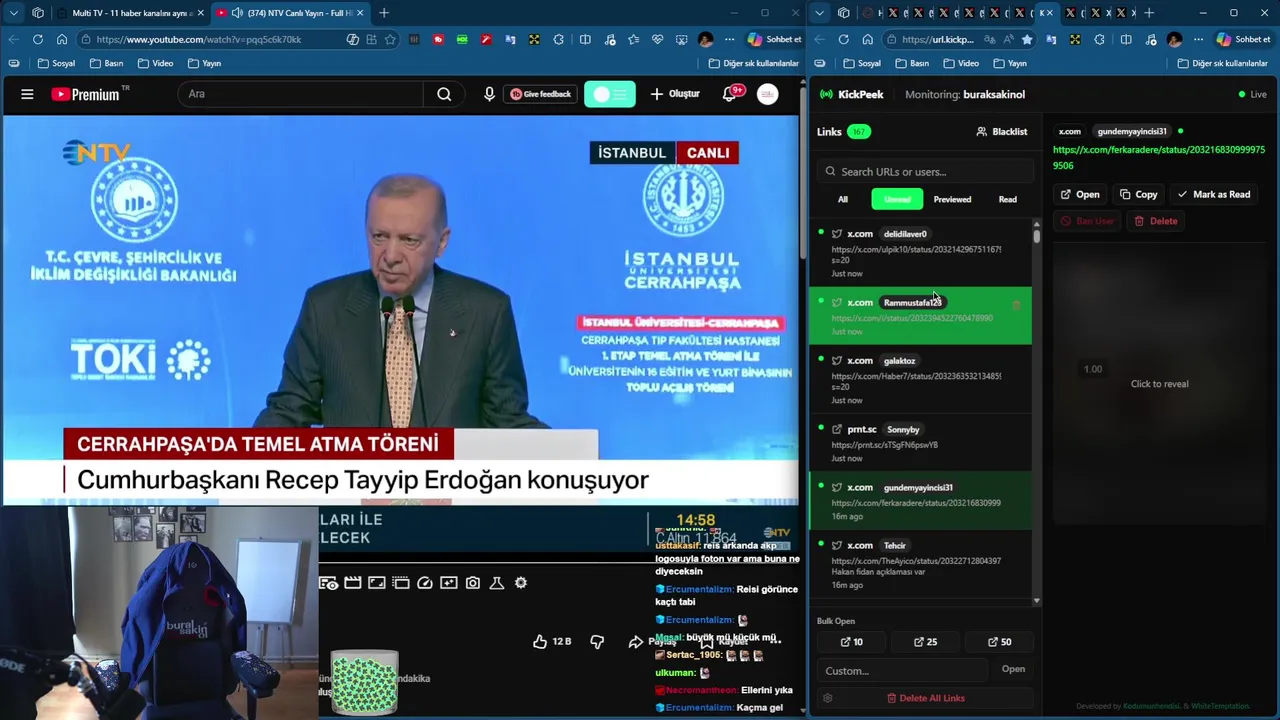This screenshot has width=1280, height=720.
Task: Select the All filter tab
Action: pyautogui.click(x=843, y=199)
